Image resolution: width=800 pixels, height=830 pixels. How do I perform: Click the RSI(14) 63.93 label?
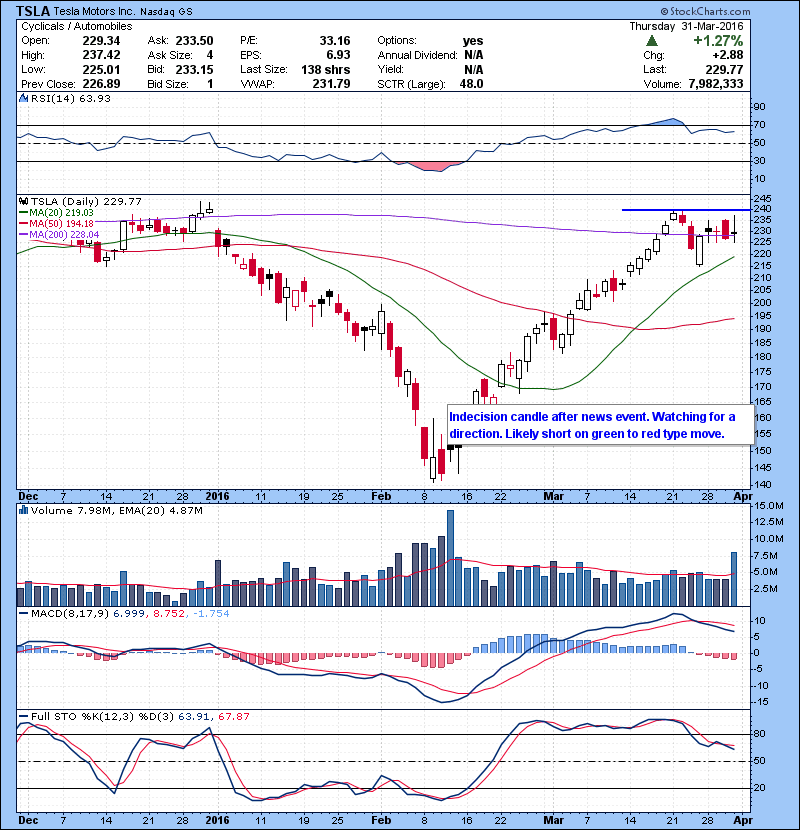(71, 98)
